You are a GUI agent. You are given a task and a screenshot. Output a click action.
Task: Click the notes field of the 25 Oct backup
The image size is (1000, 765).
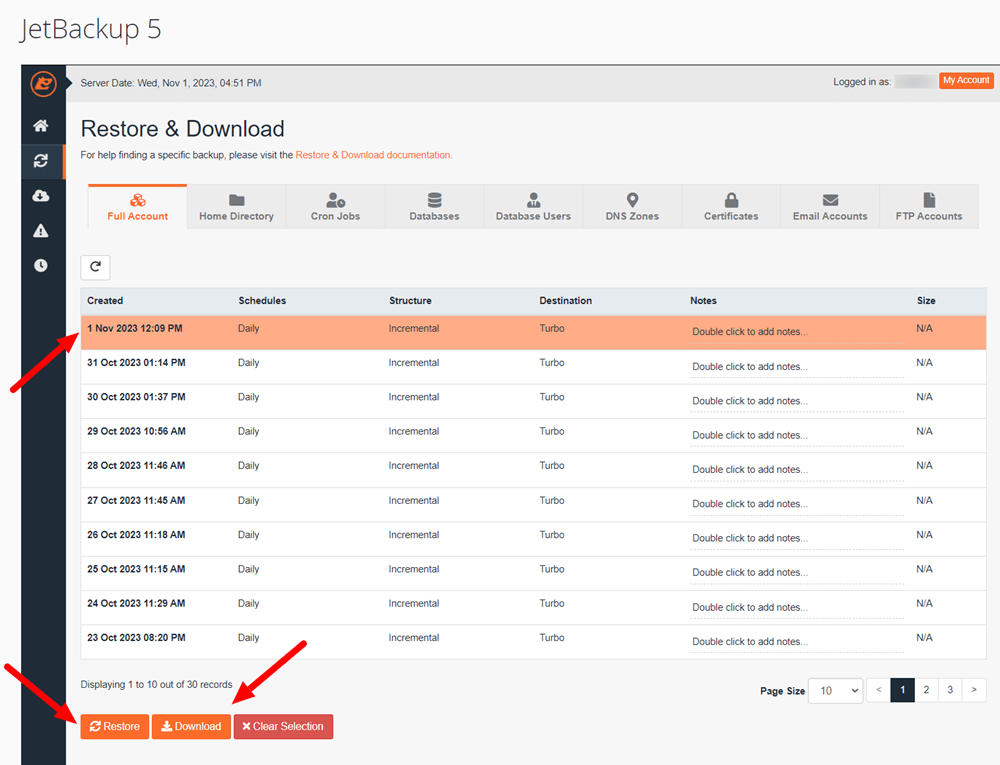(797, 573)
